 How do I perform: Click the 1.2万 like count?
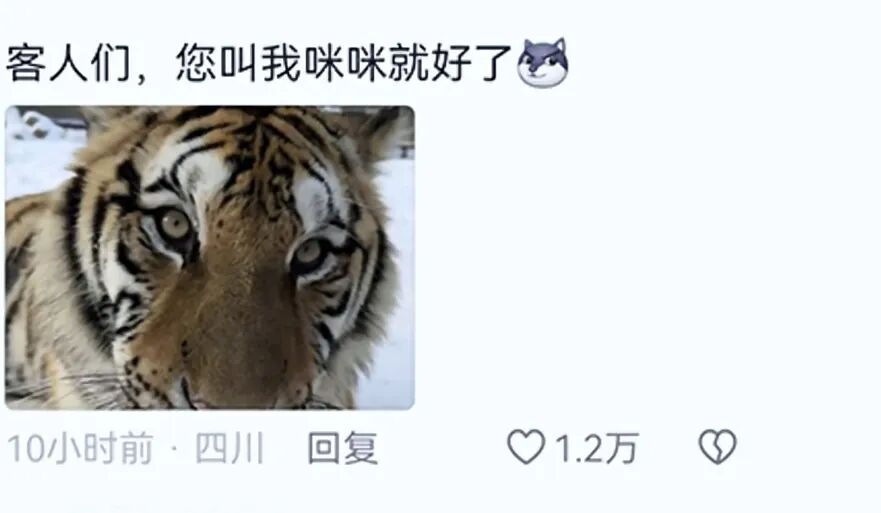[597, 448]
